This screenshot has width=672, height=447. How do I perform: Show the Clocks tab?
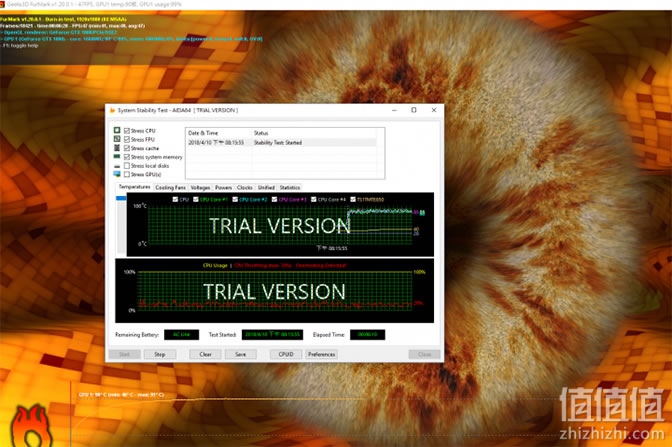pyautogui.click(x=244, y=187)
